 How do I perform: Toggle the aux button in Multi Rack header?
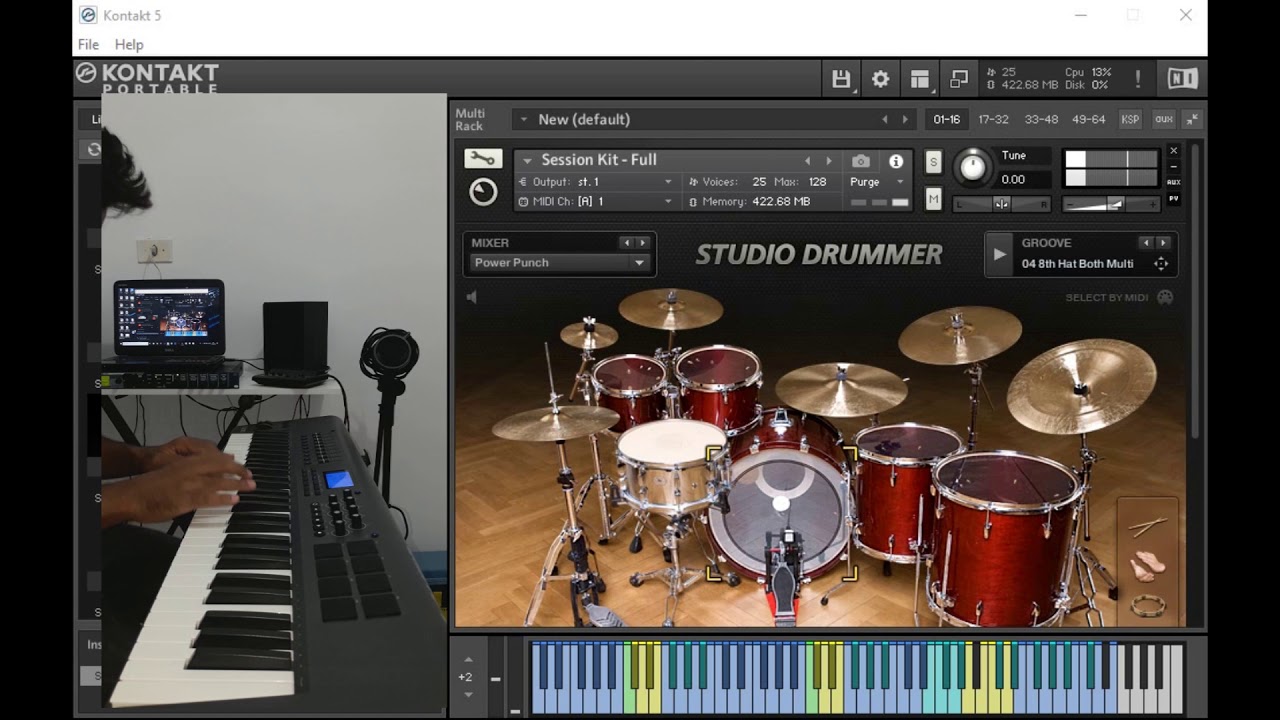(x=1163, y=119)
